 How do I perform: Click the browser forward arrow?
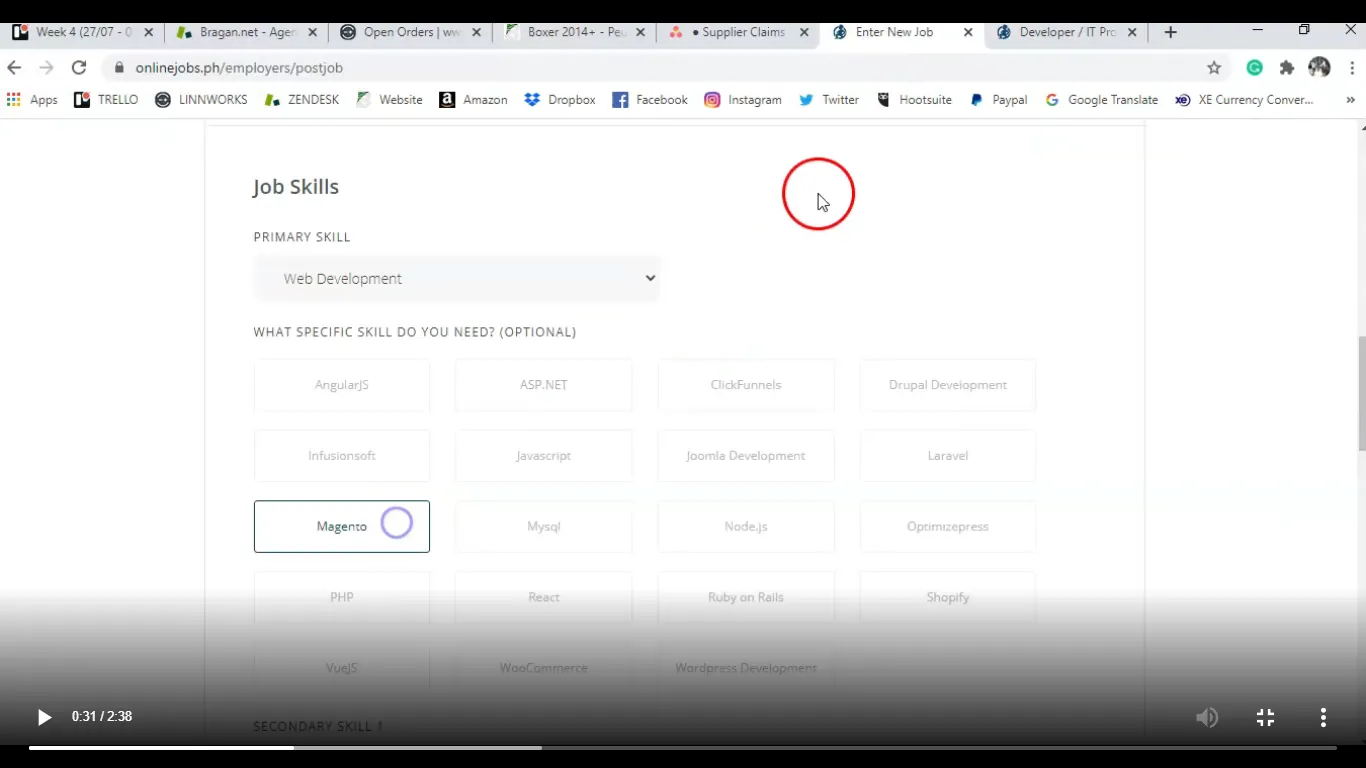46,68
